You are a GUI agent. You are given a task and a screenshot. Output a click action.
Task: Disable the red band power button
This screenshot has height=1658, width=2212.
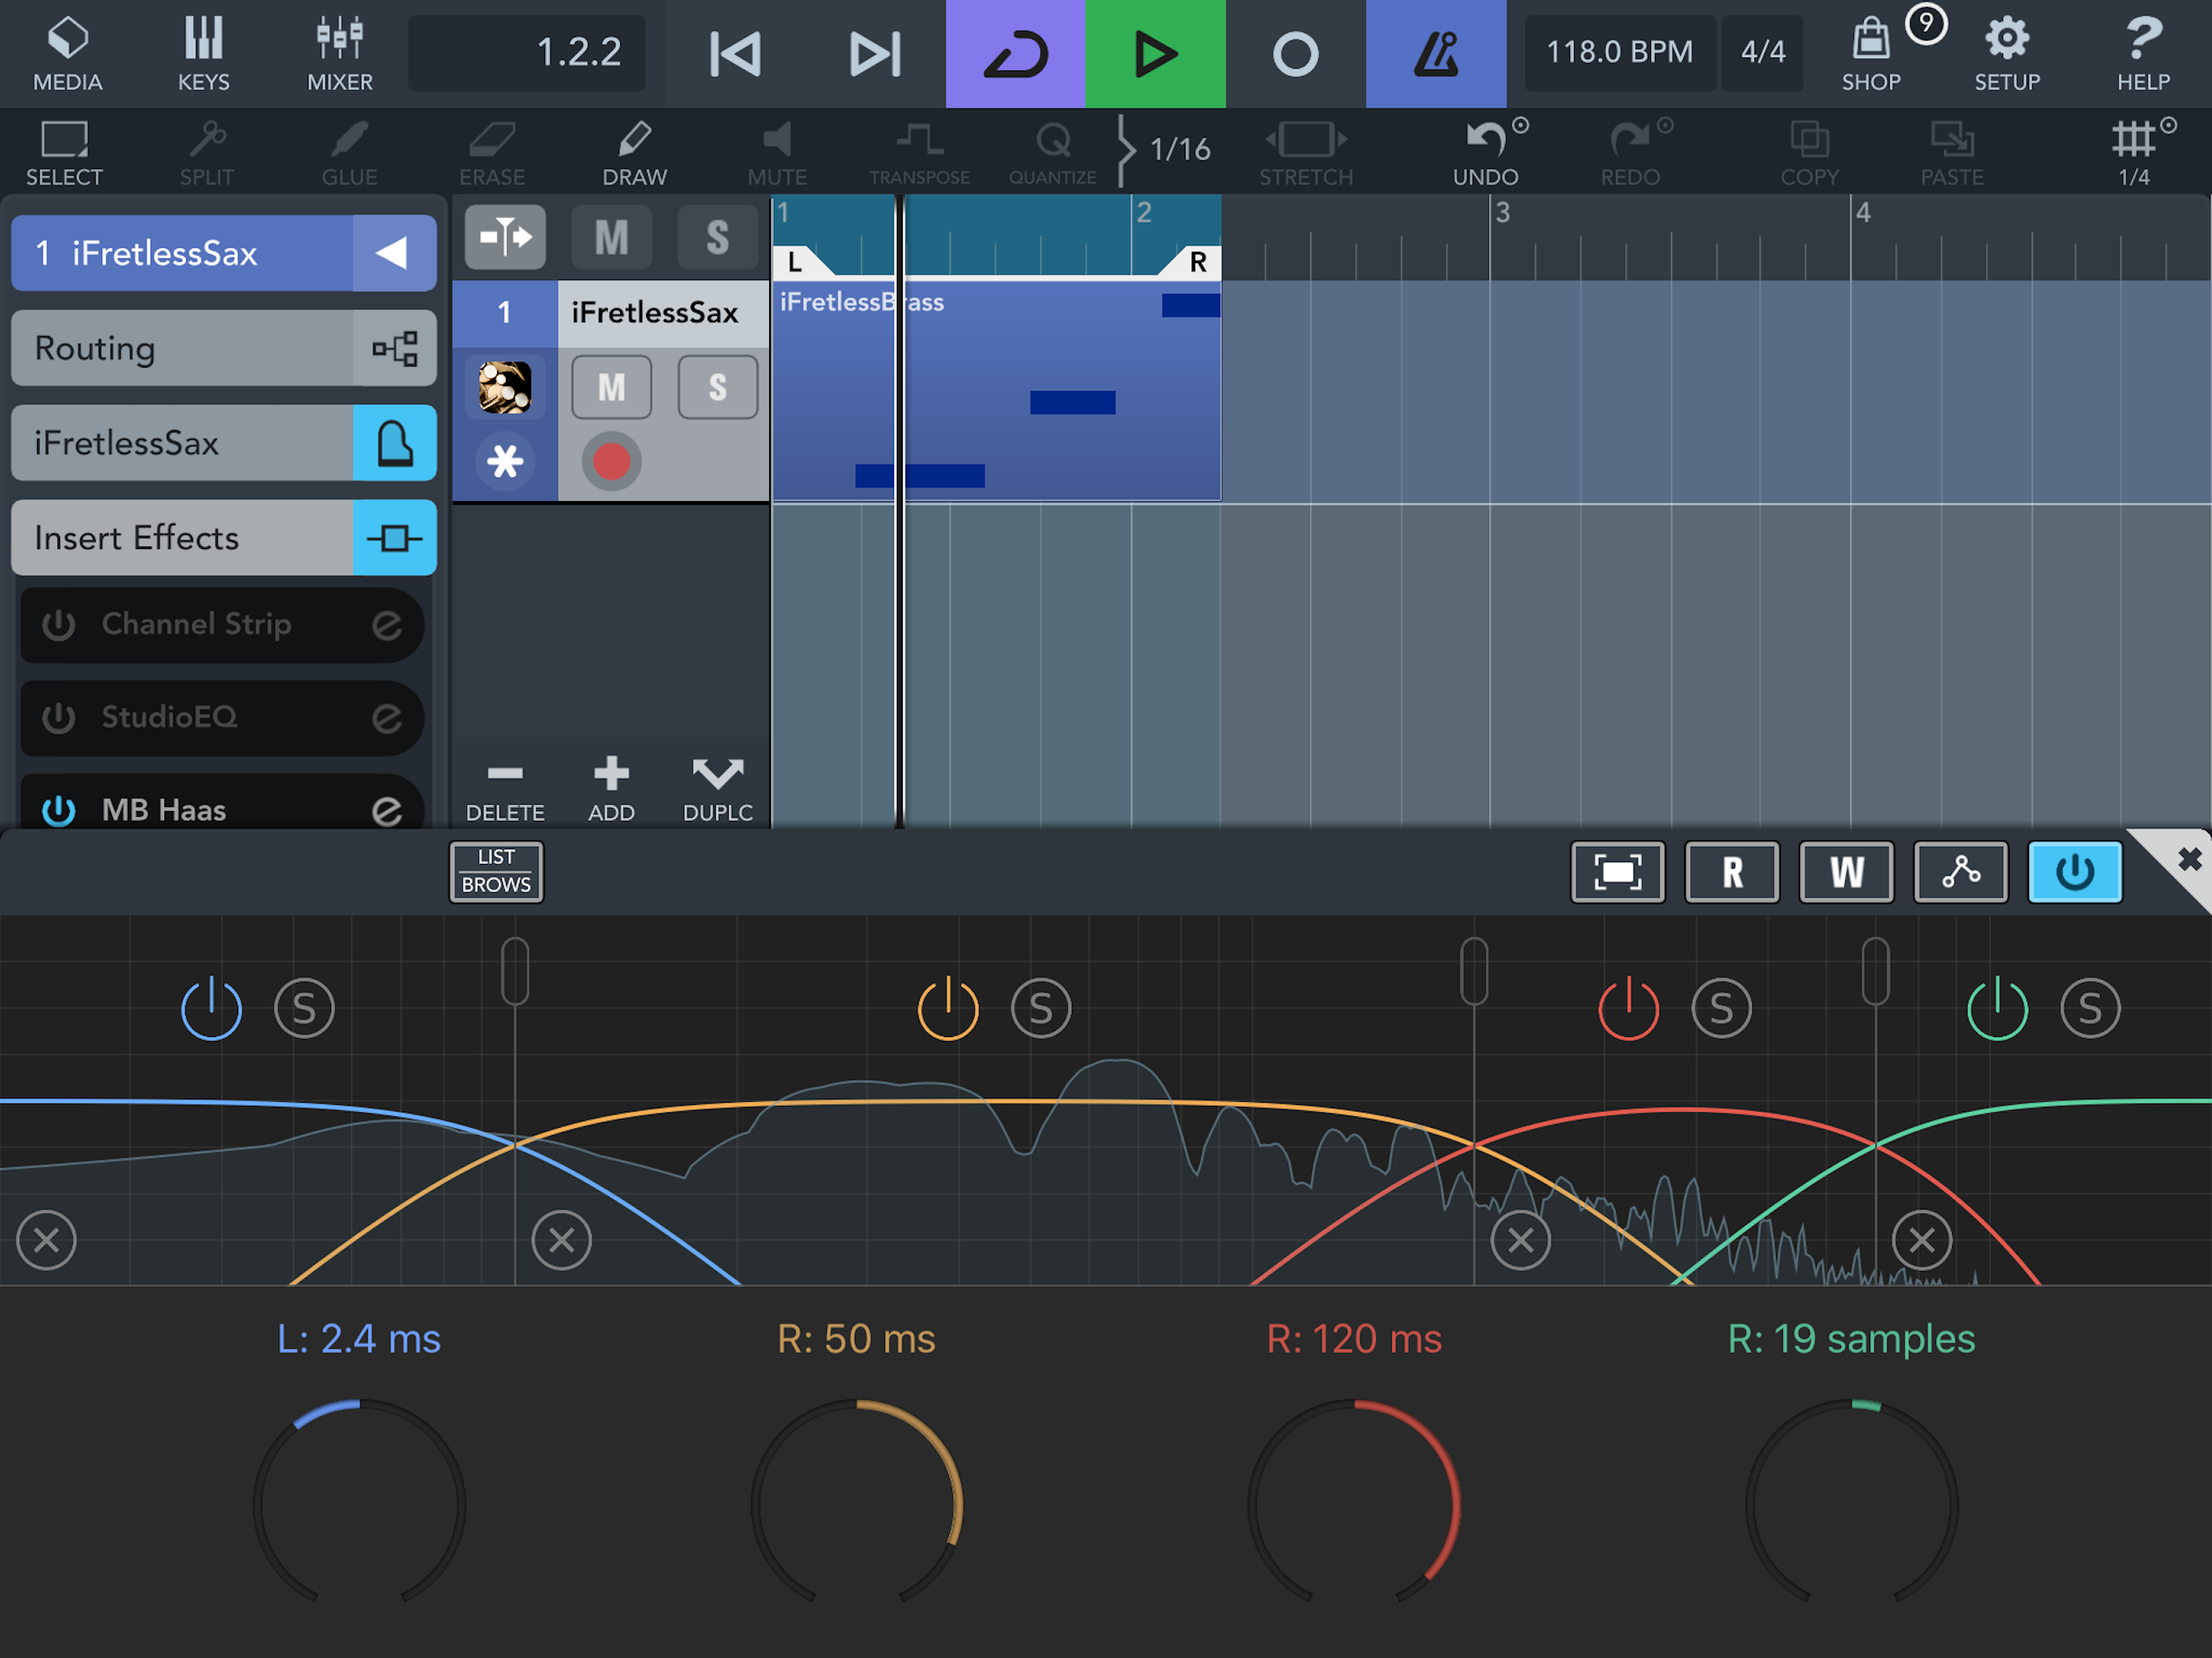tap(1628, 1008)
